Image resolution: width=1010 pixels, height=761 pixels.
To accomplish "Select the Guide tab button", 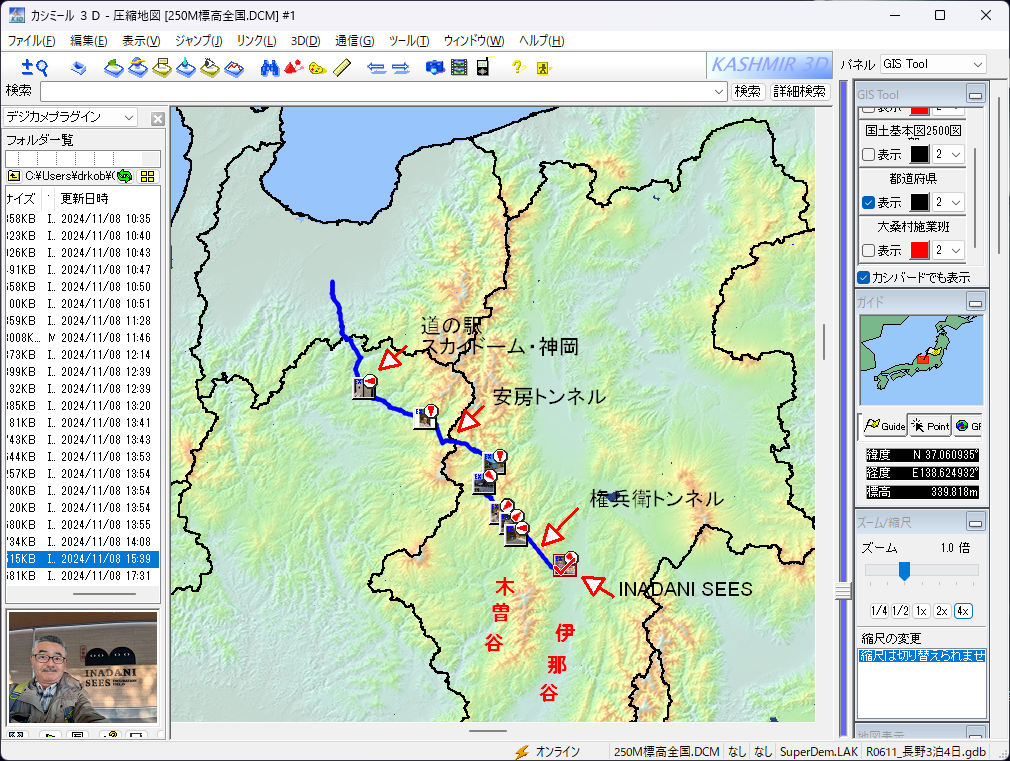I will coord(884,426).
